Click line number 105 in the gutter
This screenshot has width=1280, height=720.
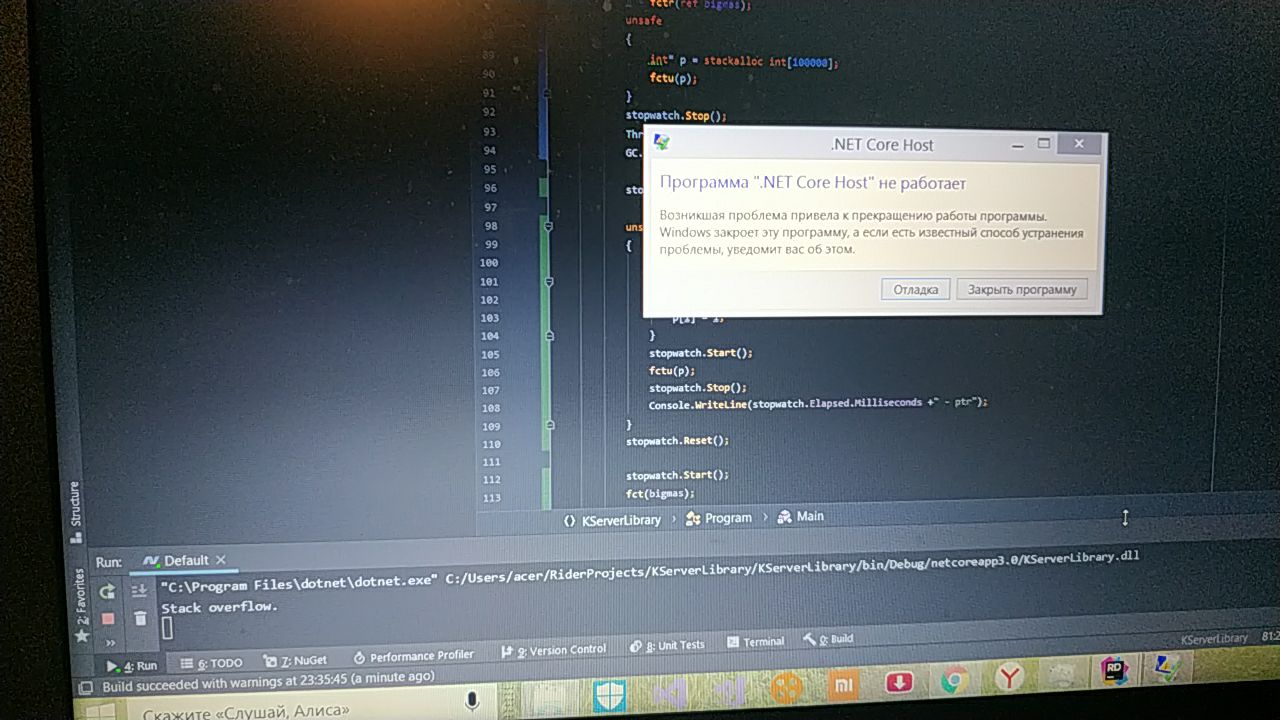[490, 355]
